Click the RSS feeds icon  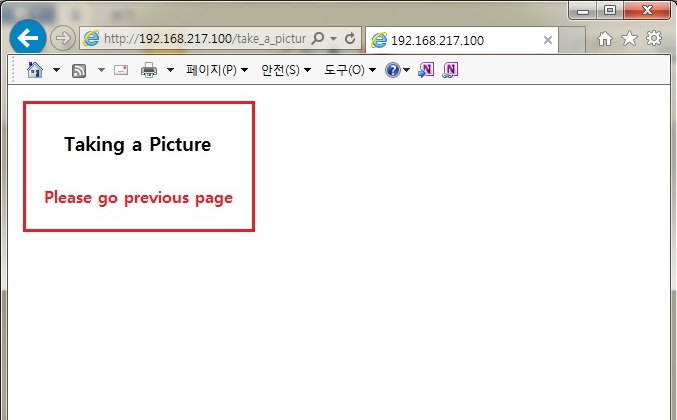(x=79, y=70)
